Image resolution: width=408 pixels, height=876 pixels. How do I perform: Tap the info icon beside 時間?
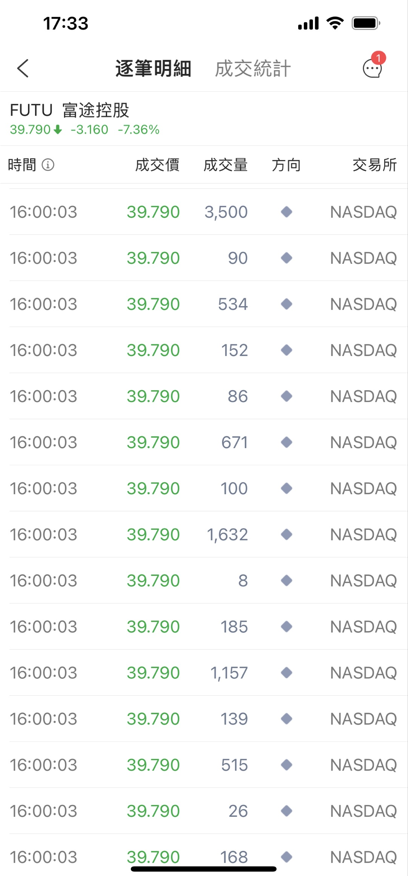coord(48,165)
